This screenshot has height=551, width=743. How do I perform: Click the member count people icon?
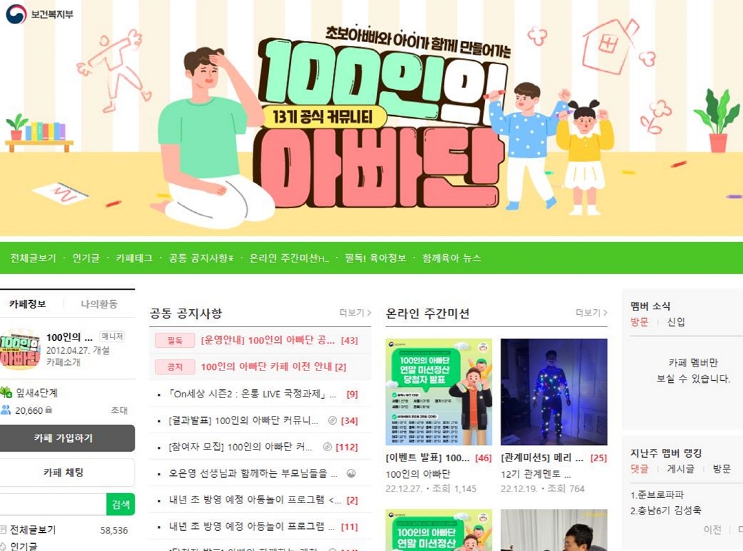[x=6, y=410]
